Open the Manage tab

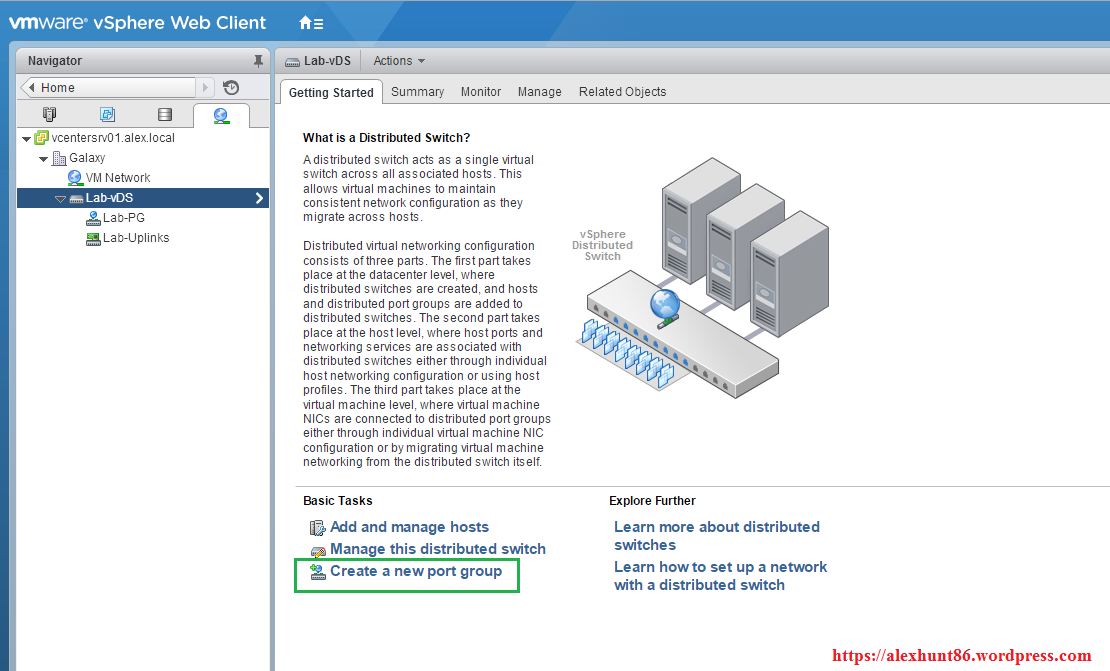tap(539, 92)
